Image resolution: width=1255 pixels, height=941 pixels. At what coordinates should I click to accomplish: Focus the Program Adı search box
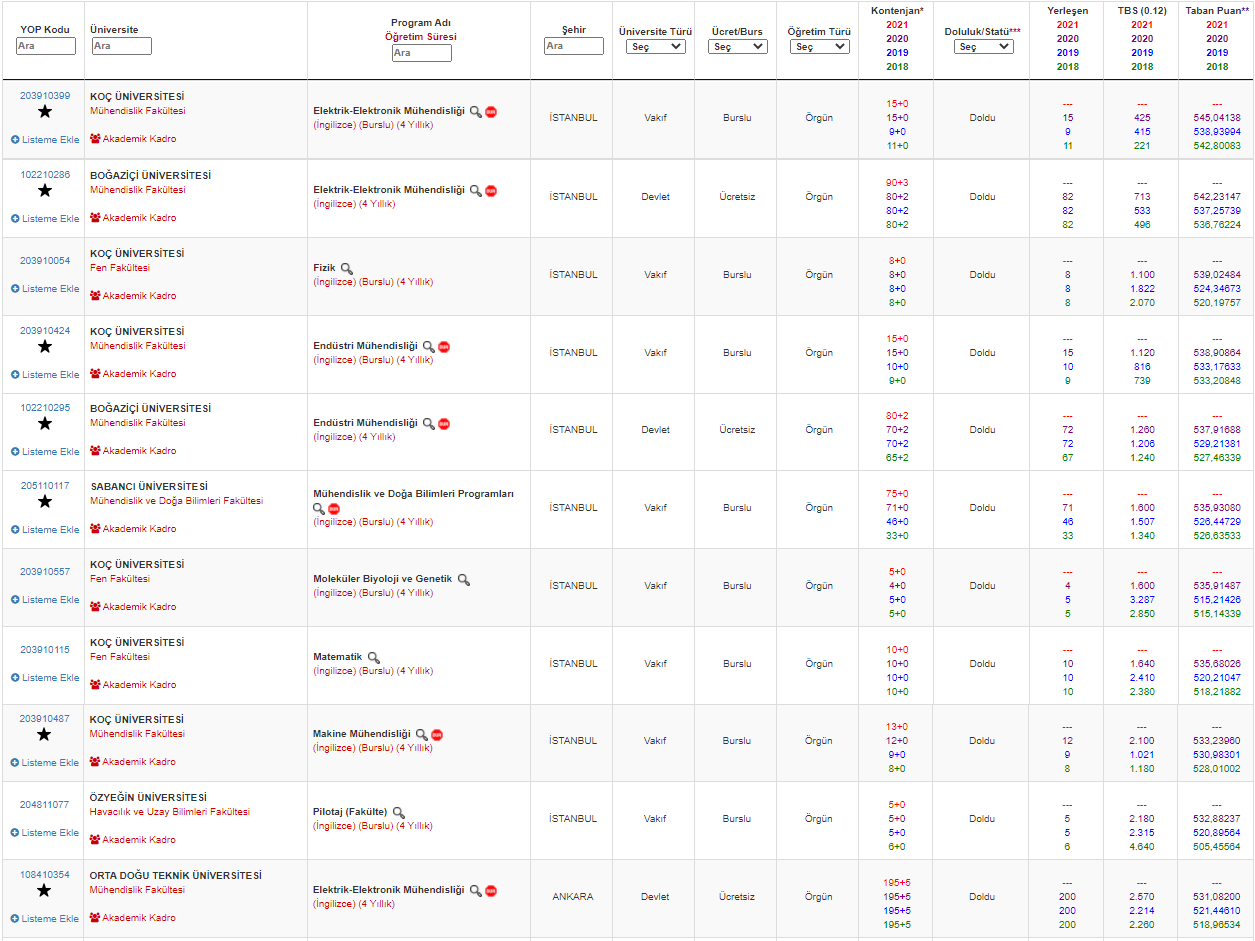tap(422, 53)
